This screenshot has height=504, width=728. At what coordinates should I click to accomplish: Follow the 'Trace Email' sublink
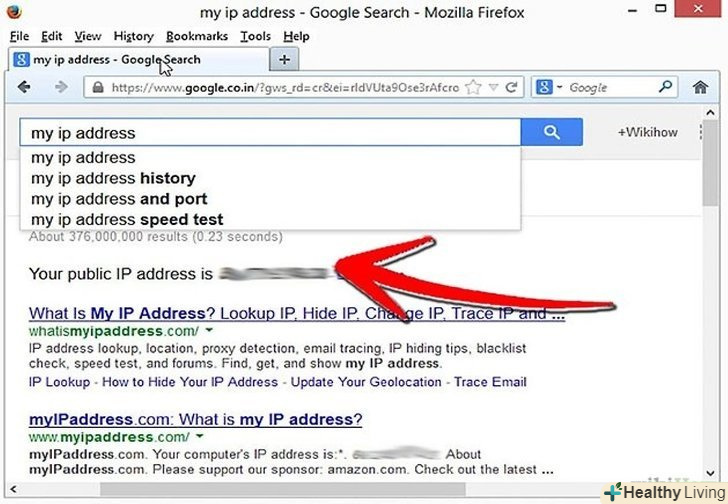pyautogui.click(x=490, y=382)
